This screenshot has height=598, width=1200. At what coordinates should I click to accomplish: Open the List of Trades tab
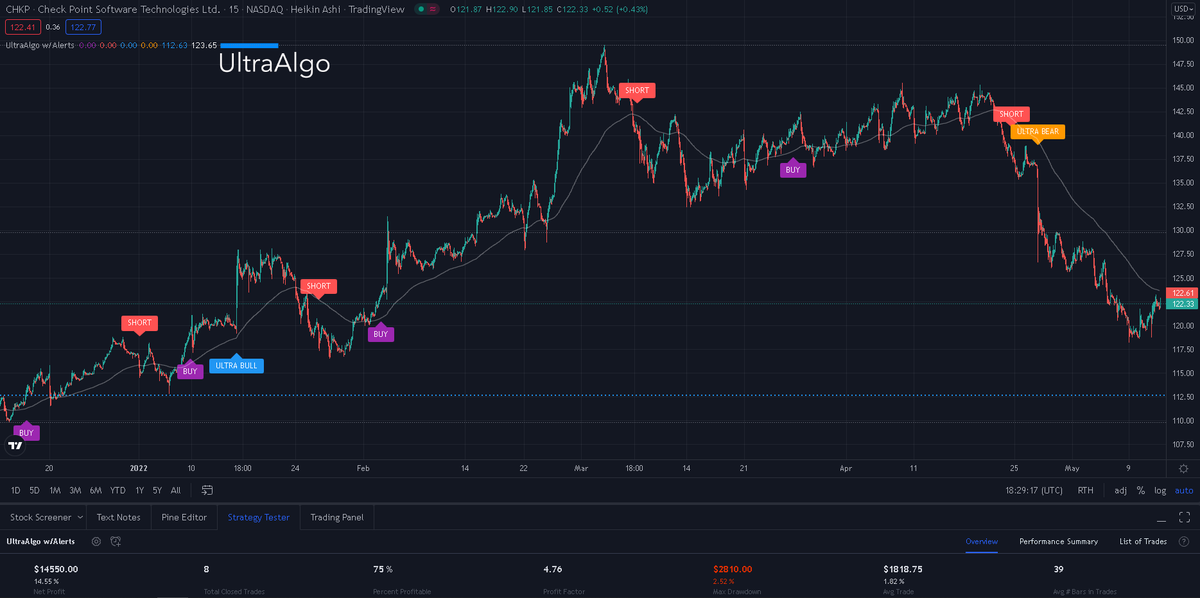click(1143, 541)
